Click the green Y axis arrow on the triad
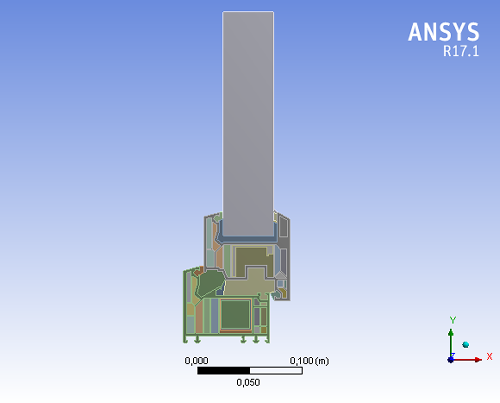 (x=451, y=344)
